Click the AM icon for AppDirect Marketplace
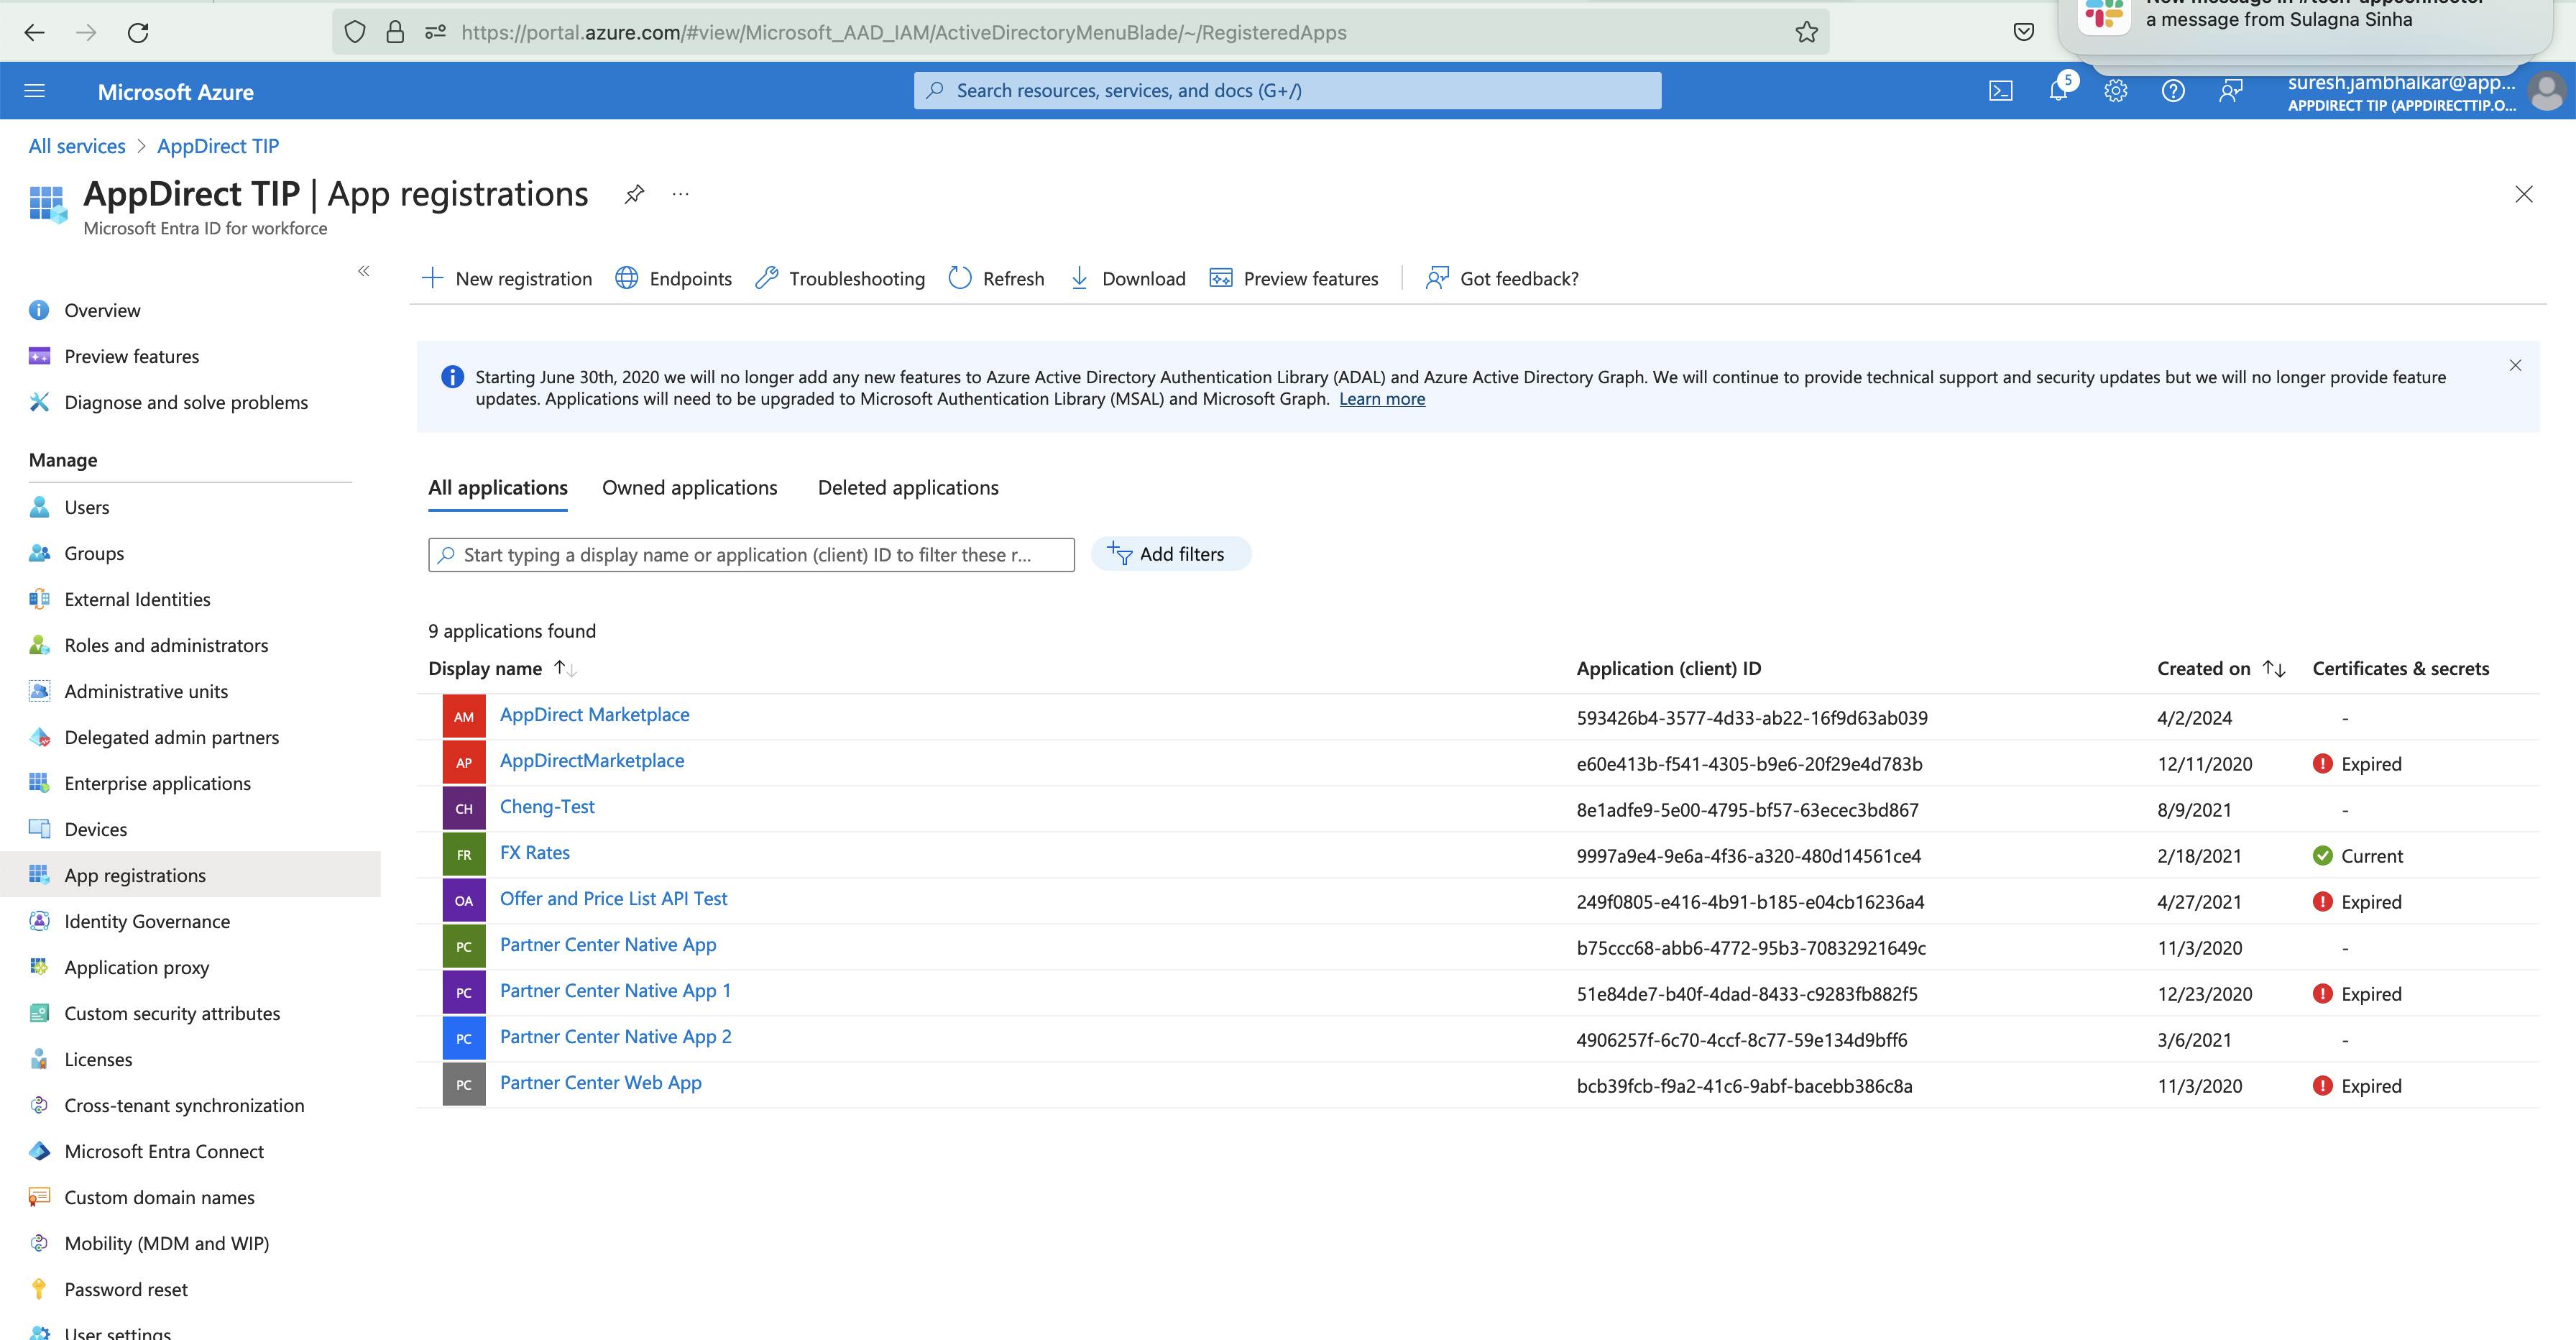Screen dimensions: 2576x1340 [464, 716]
